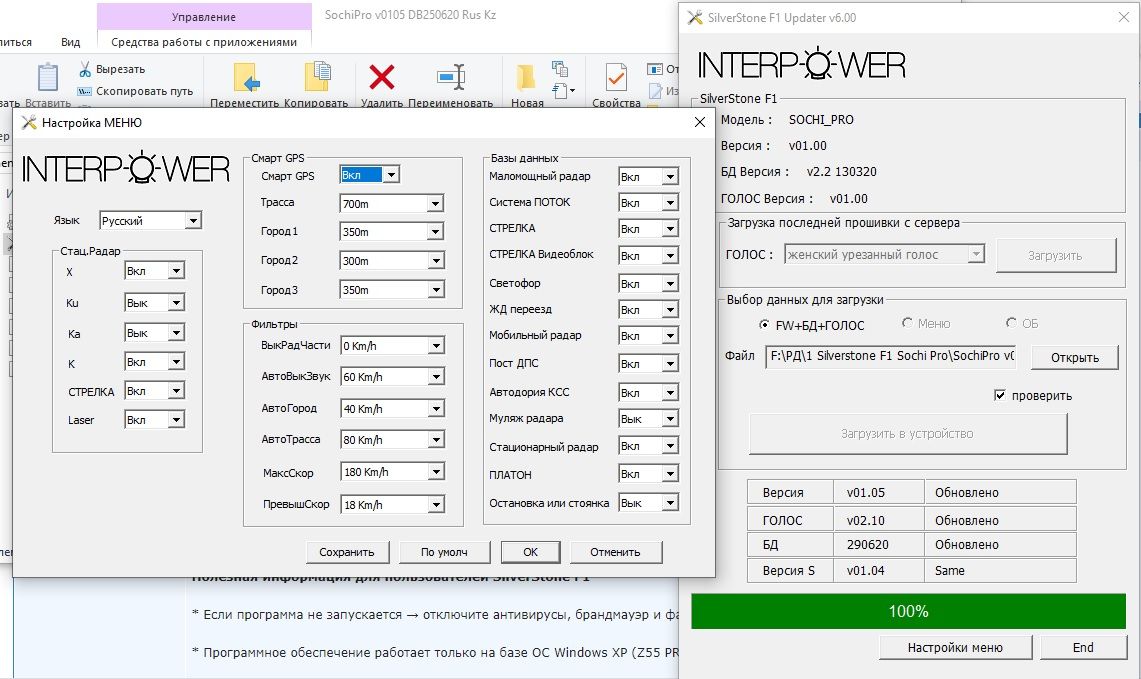Click the End button in Updater
Viewport: 1141px width, 679px height.
point(1084,647)
